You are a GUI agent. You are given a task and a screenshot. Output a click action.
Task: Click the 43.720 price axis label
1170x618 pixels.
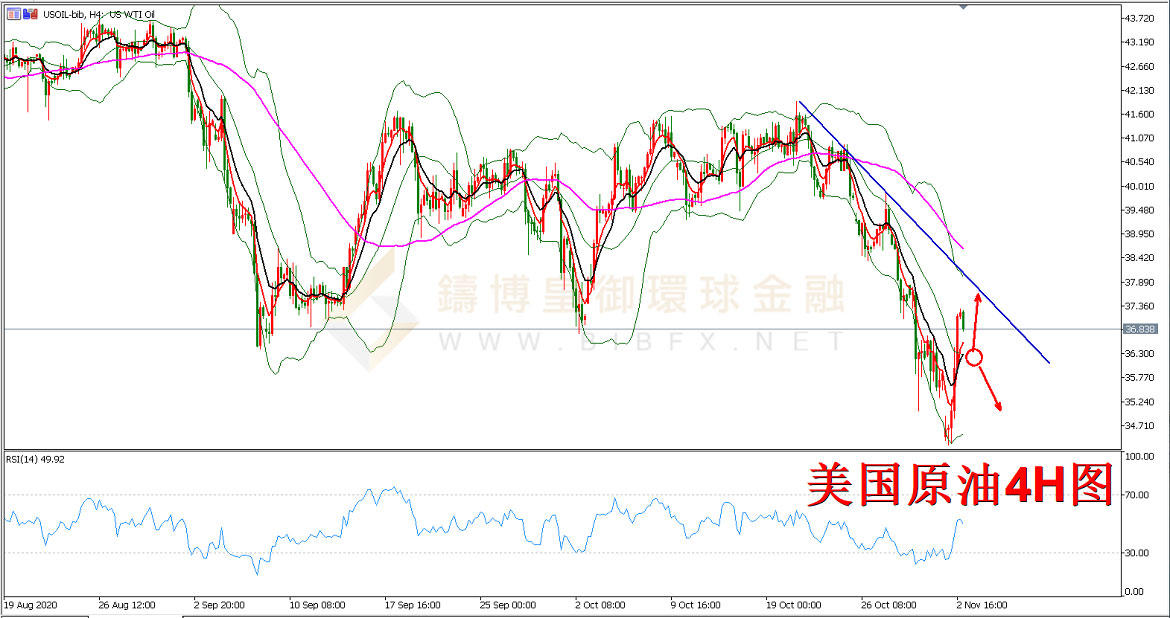tap(1139, 19)
